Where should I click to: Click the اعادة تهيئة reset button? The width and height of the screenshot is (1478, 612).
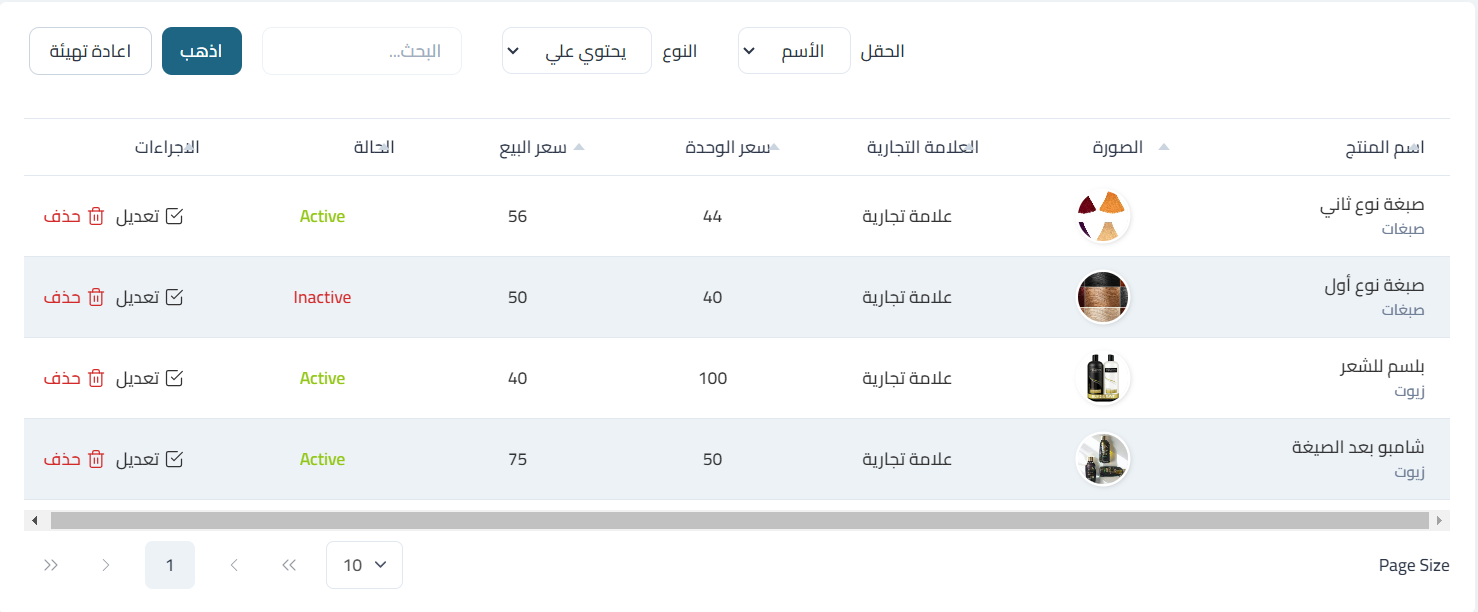(x=91, y=51)
